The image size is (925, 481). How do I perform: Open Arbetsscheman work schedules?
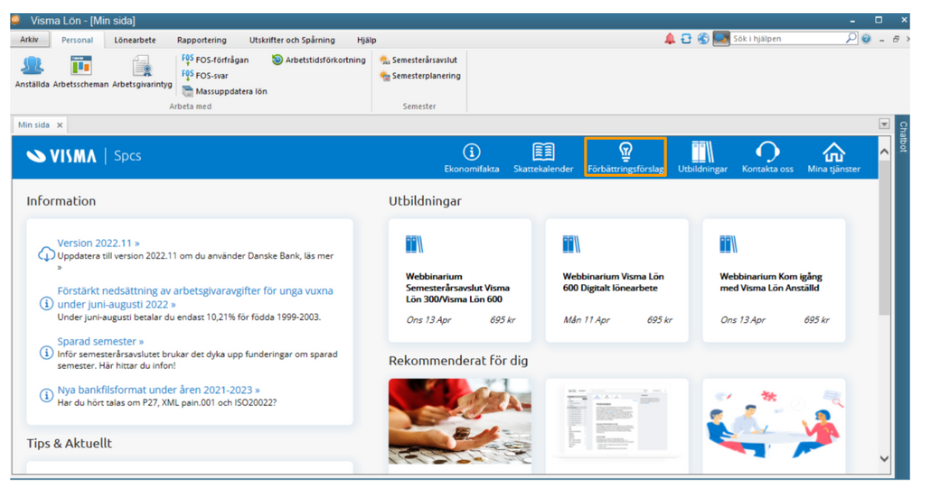point(80,68)
